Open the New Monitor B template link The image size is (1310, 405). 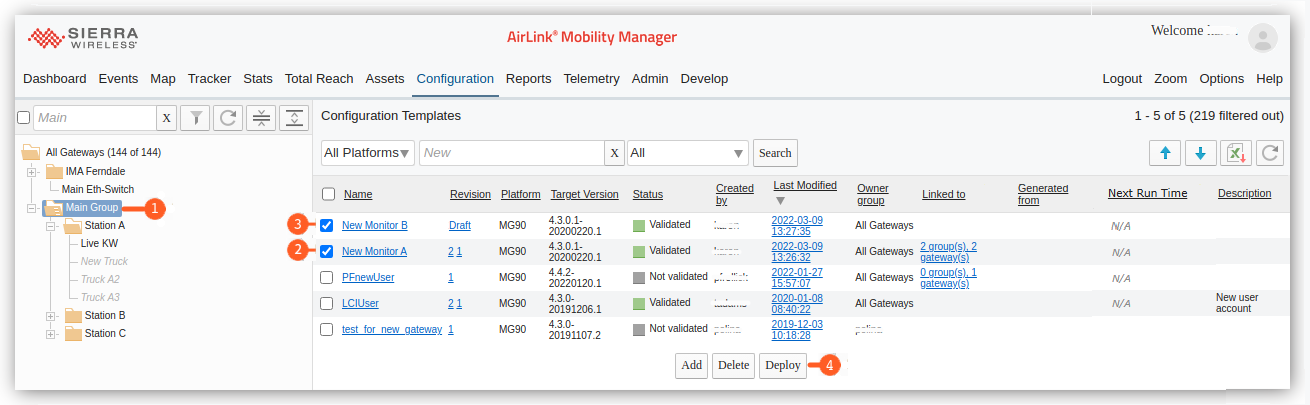pos(375,225)
